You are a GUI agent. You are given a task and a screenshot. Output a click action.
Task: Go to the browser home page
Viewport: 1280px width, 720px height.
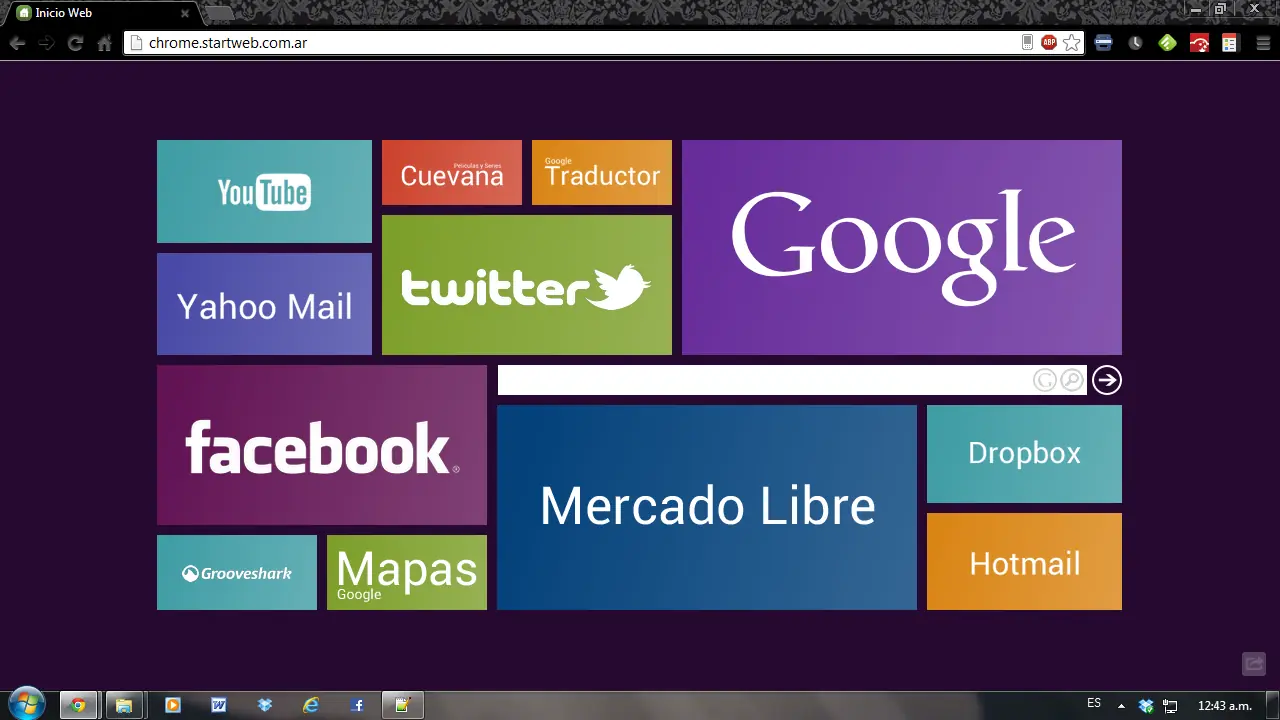tap(104, 43)
